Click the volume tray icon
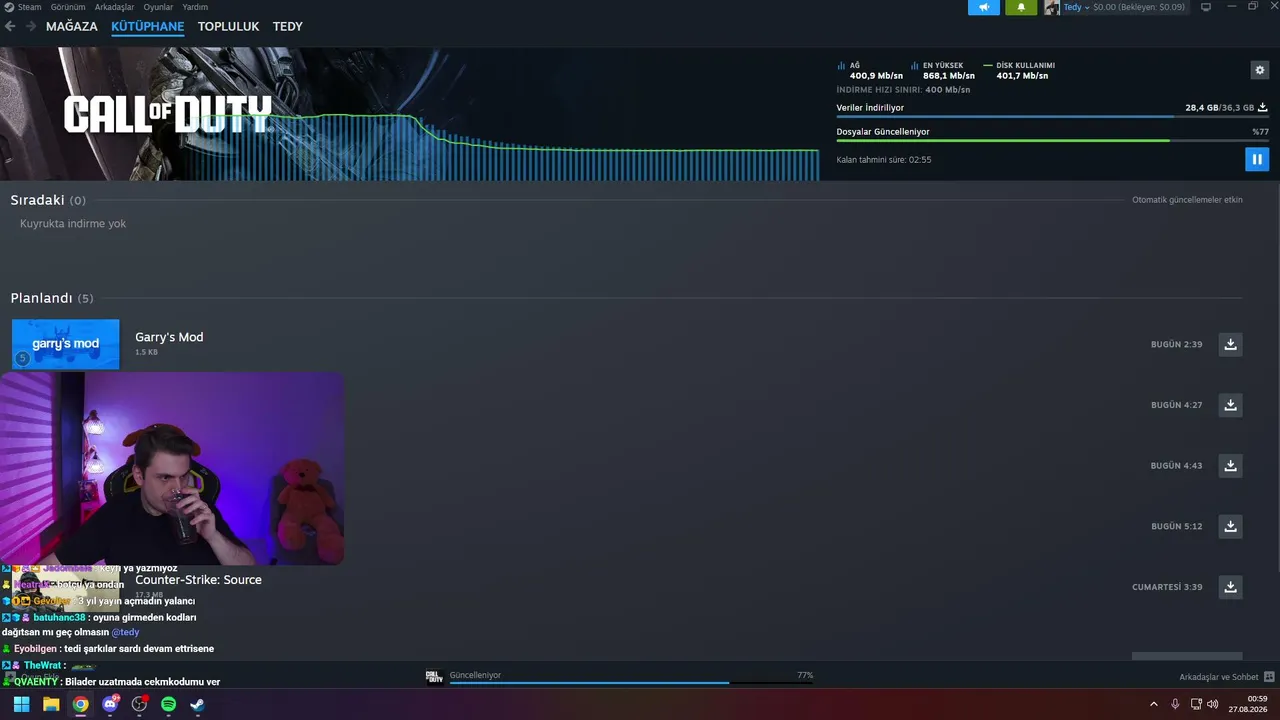Viewport: 1280px width, 720px height. (x=1214, y=704)
